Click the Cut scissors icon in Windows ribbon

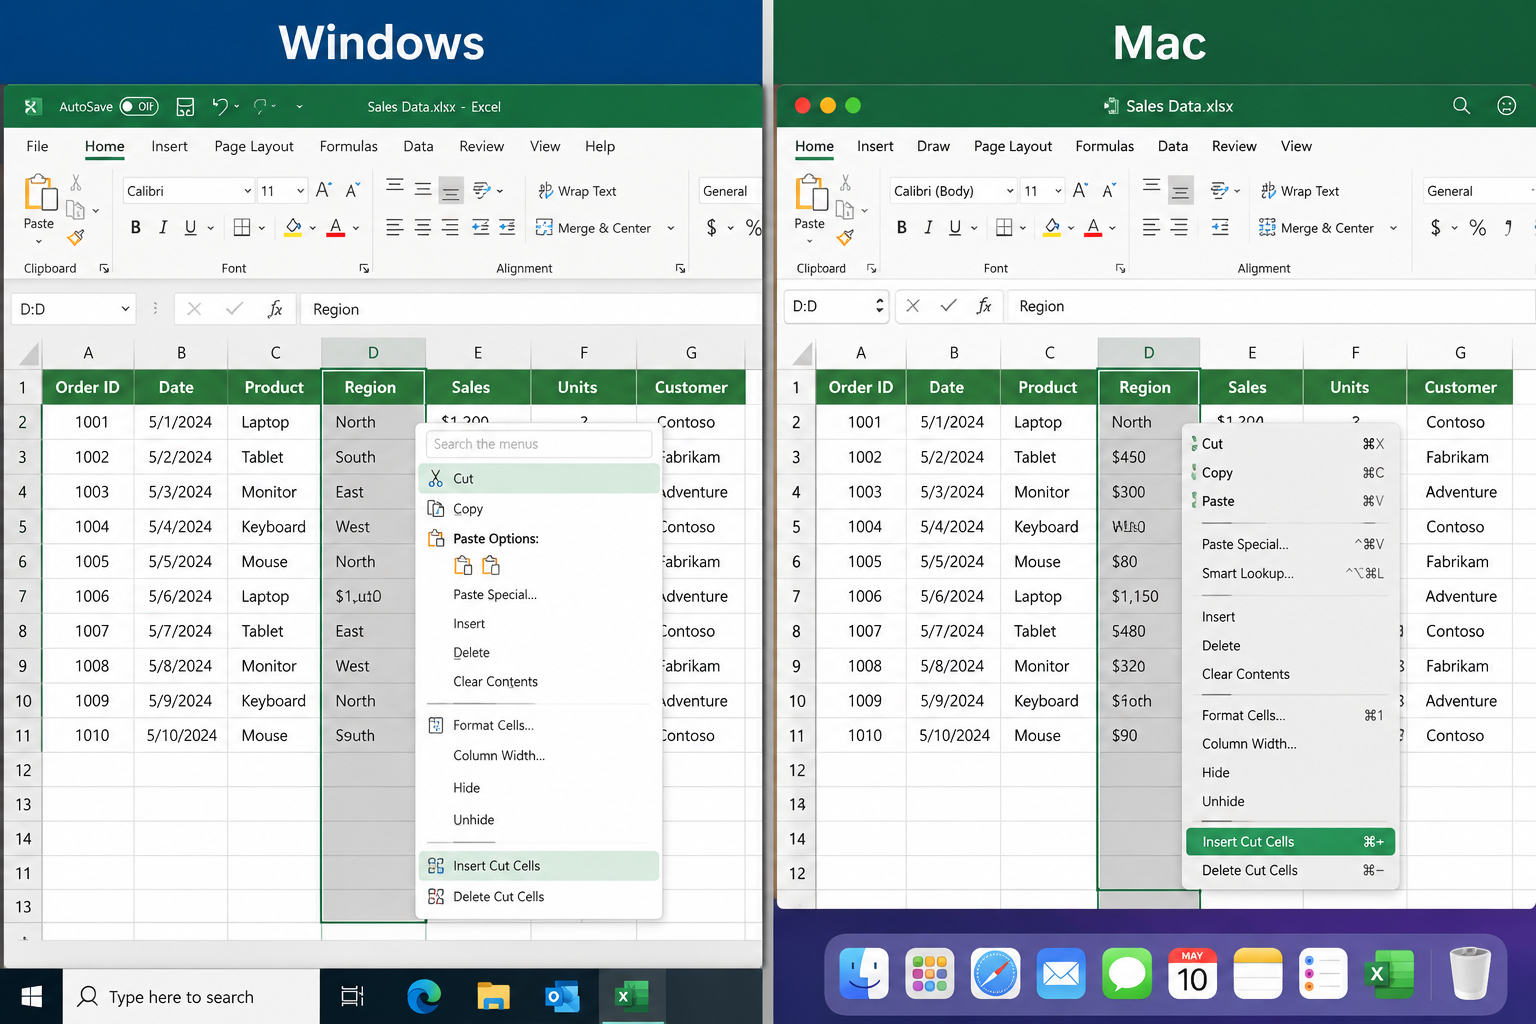76,183
